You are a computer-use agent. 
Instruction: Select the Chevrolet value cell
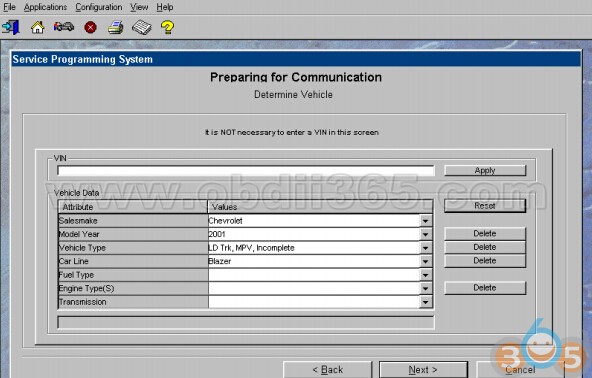(314, 221)
